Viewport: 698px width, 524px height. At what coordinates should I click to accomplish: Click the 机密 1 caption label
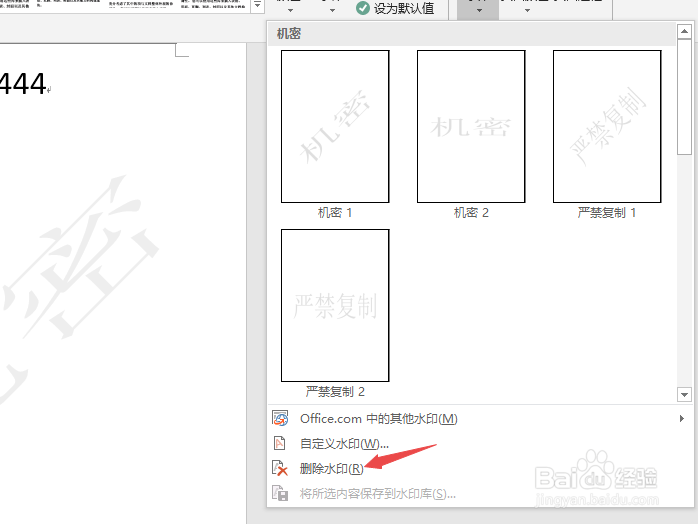(335, 213)
